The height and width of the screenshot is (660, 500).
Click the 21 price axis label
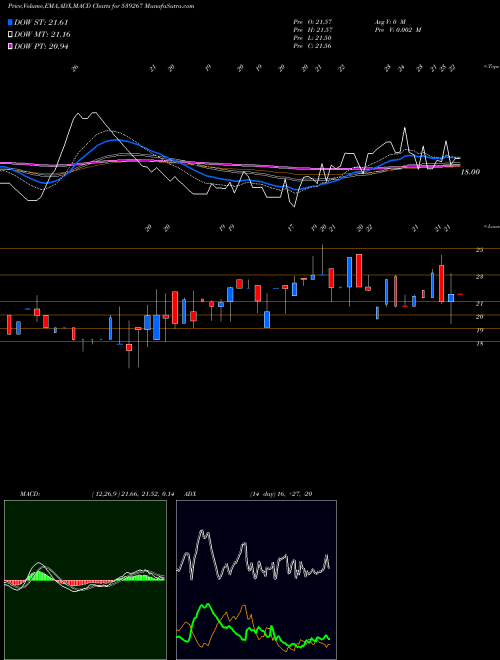[479, 303]
